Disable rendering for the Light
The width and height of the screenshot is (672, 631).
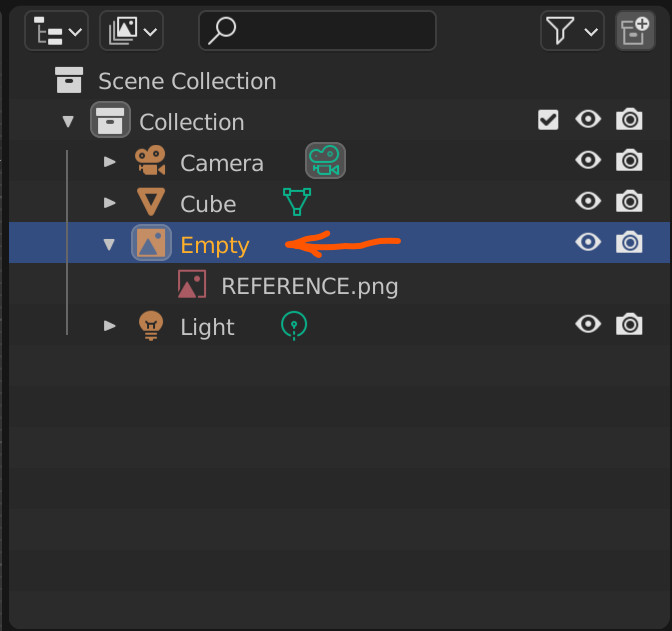pyautogui.click(x=629, y=325)
